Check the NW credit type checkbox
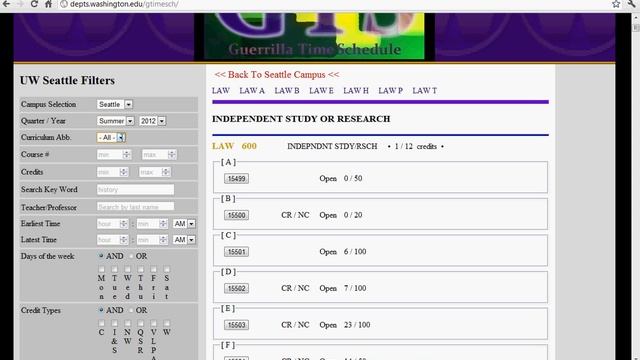 click(x=127, y=323)
